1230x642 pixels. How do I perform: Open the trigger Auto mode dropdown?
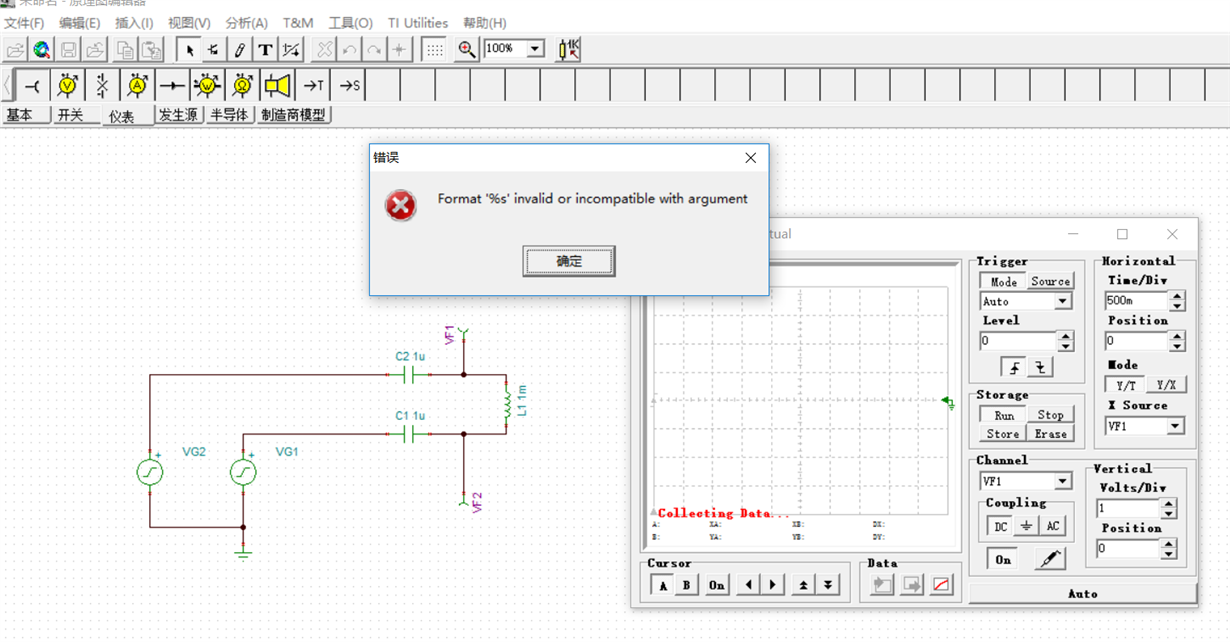click(1063, 301)
